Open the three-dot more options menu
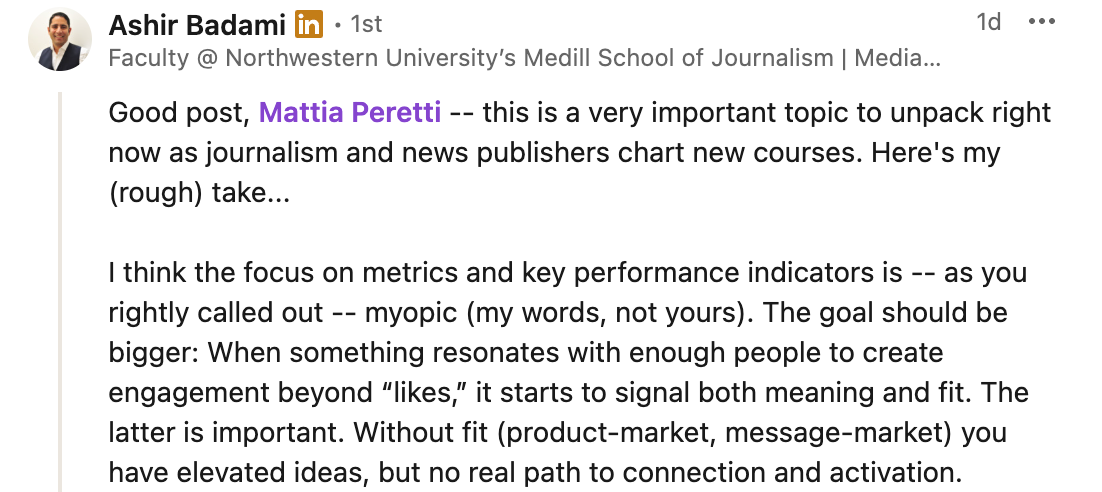 (x=1042, y=23)
